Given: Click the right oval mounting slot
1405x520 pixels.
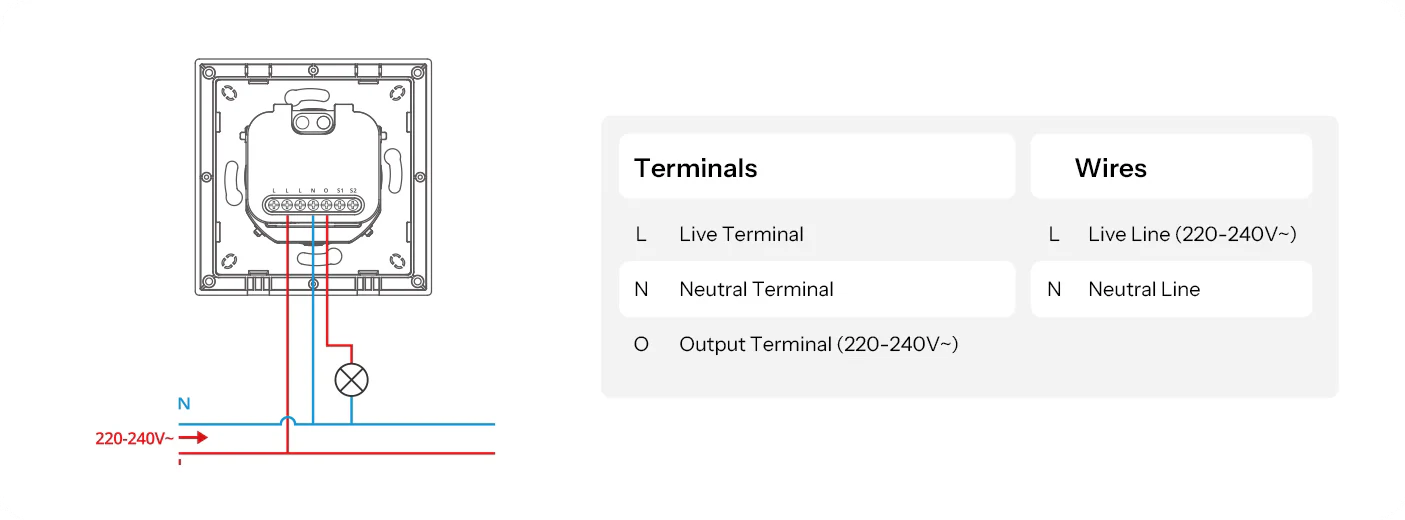Looking at the screenshot, I should [393, 172].
